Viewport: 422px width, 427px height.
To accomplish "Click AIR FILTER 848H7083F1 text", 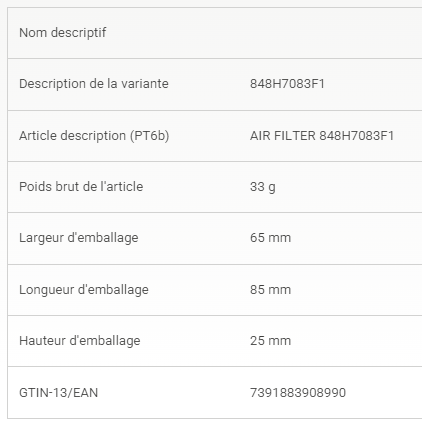I will 322,136.
